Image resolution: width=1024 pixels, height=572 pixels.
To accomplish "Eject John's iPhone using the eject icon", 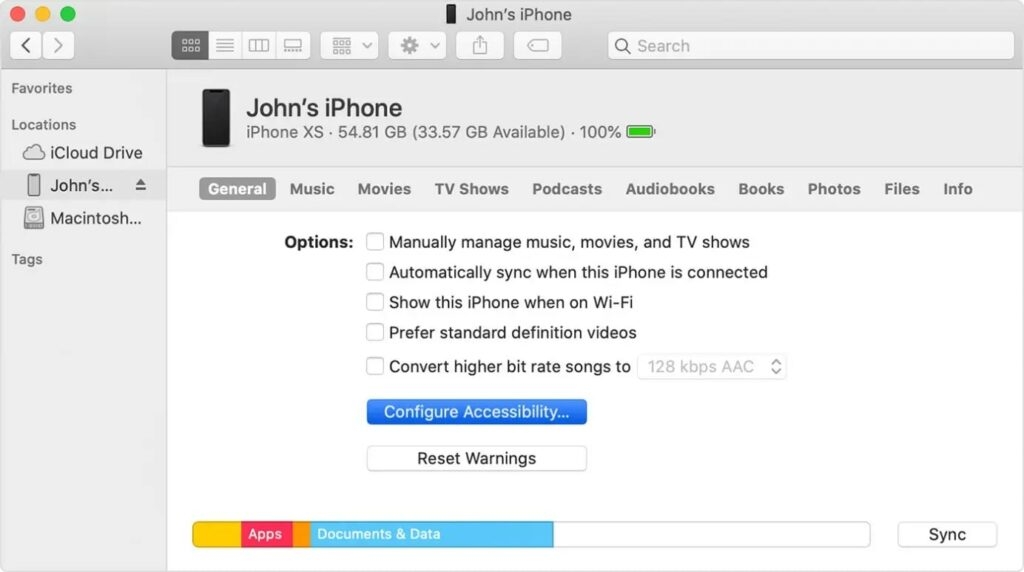I will pos(140,185).
